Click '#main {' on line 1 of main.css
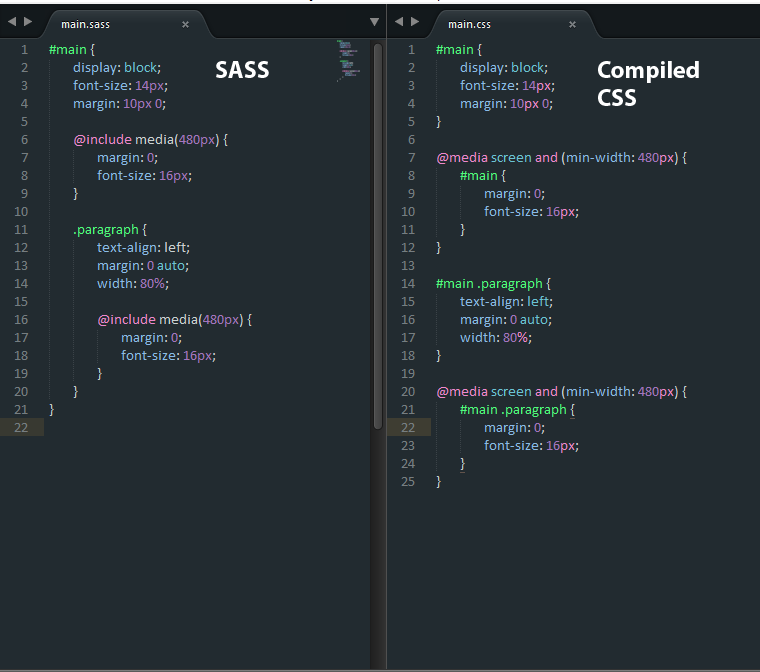 pyautogui.click(x=459, y=49)
